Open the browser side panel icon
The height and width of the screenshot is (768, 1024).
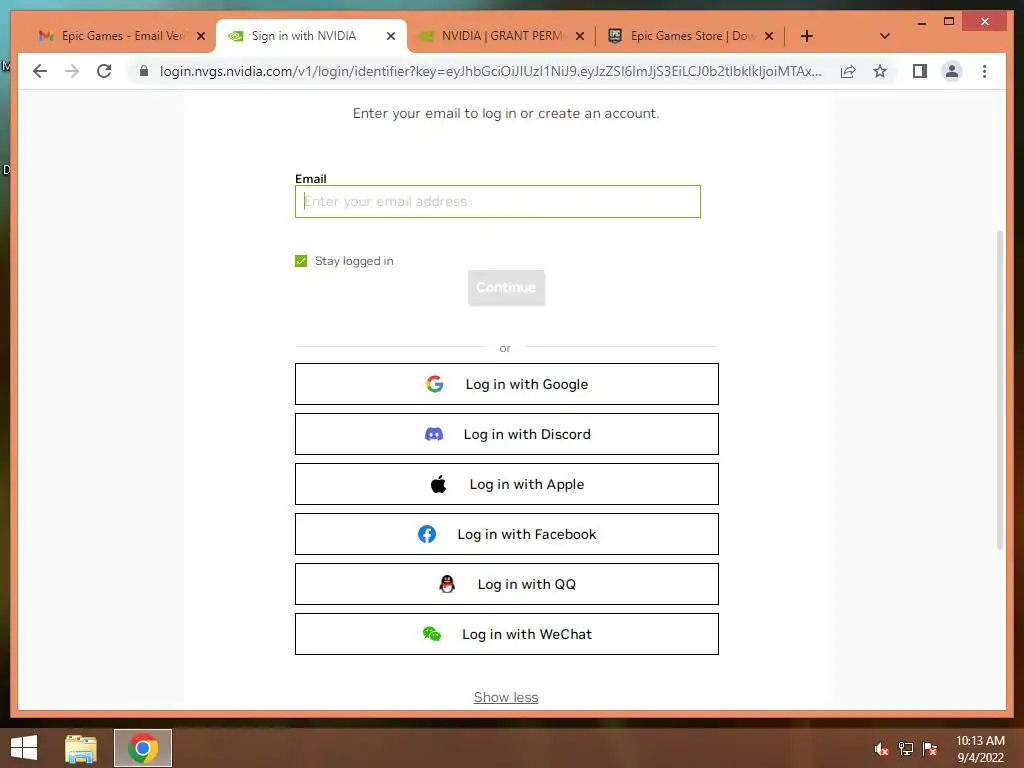920,71
